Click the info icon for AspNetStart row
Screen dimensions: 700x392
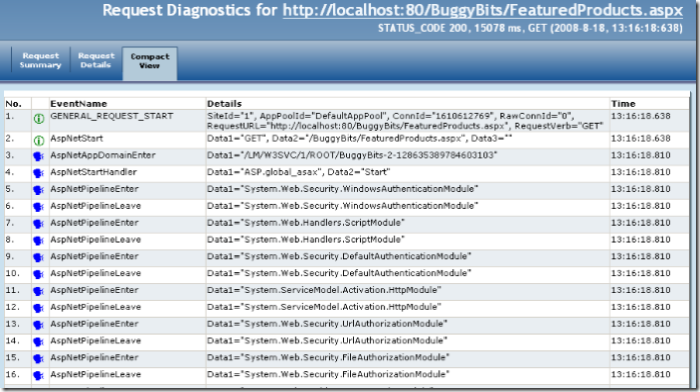pos(39,141)
